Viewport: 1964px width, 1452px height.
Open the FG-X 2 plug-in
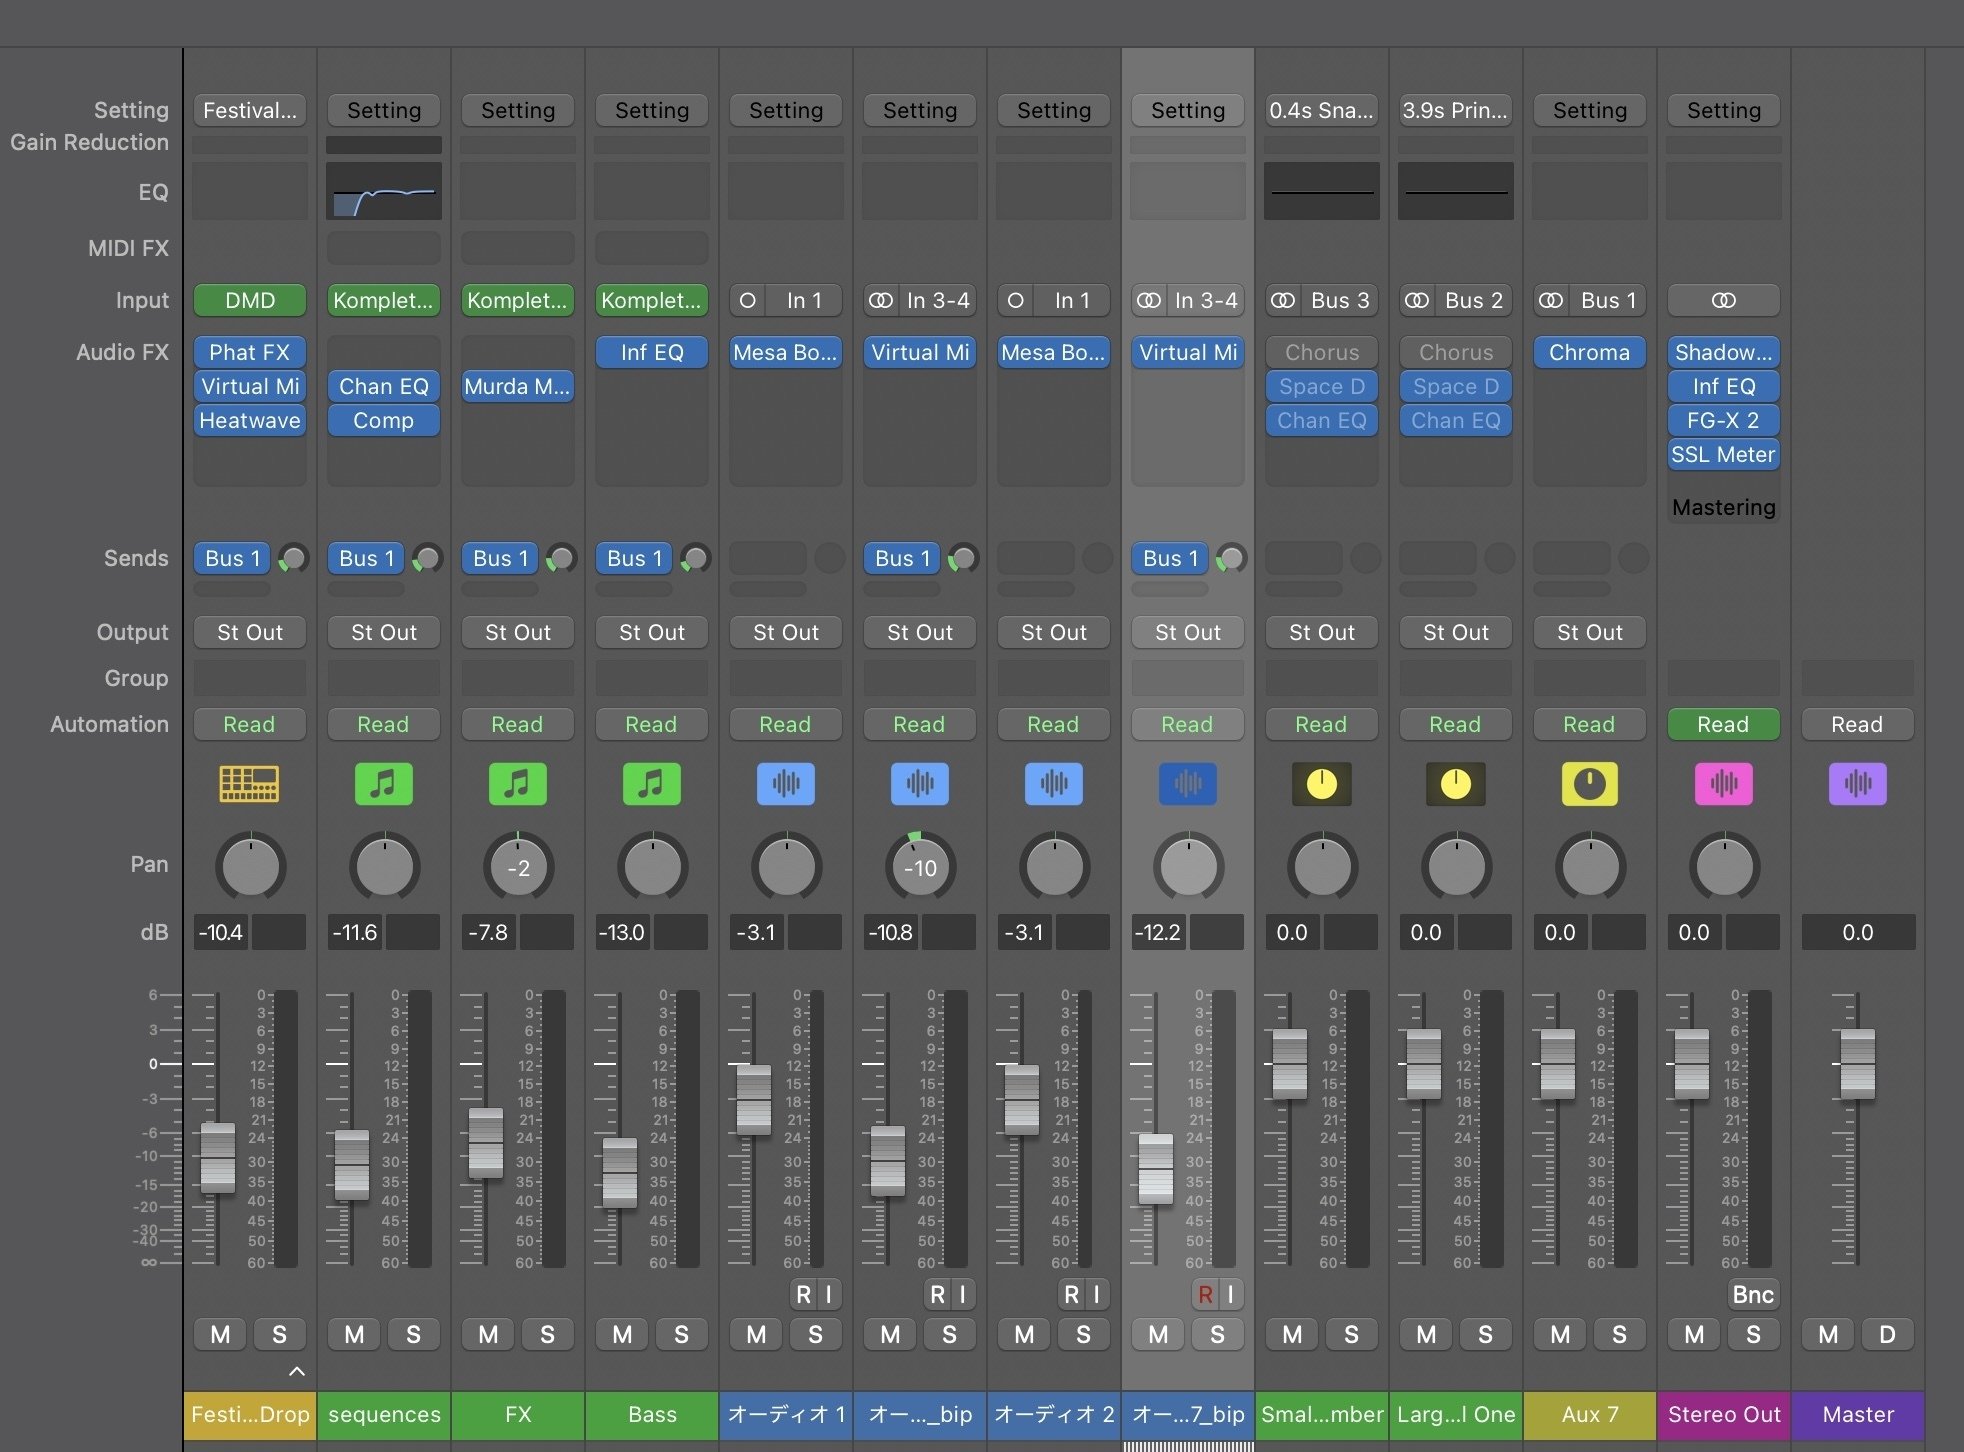coord(1724,420)
